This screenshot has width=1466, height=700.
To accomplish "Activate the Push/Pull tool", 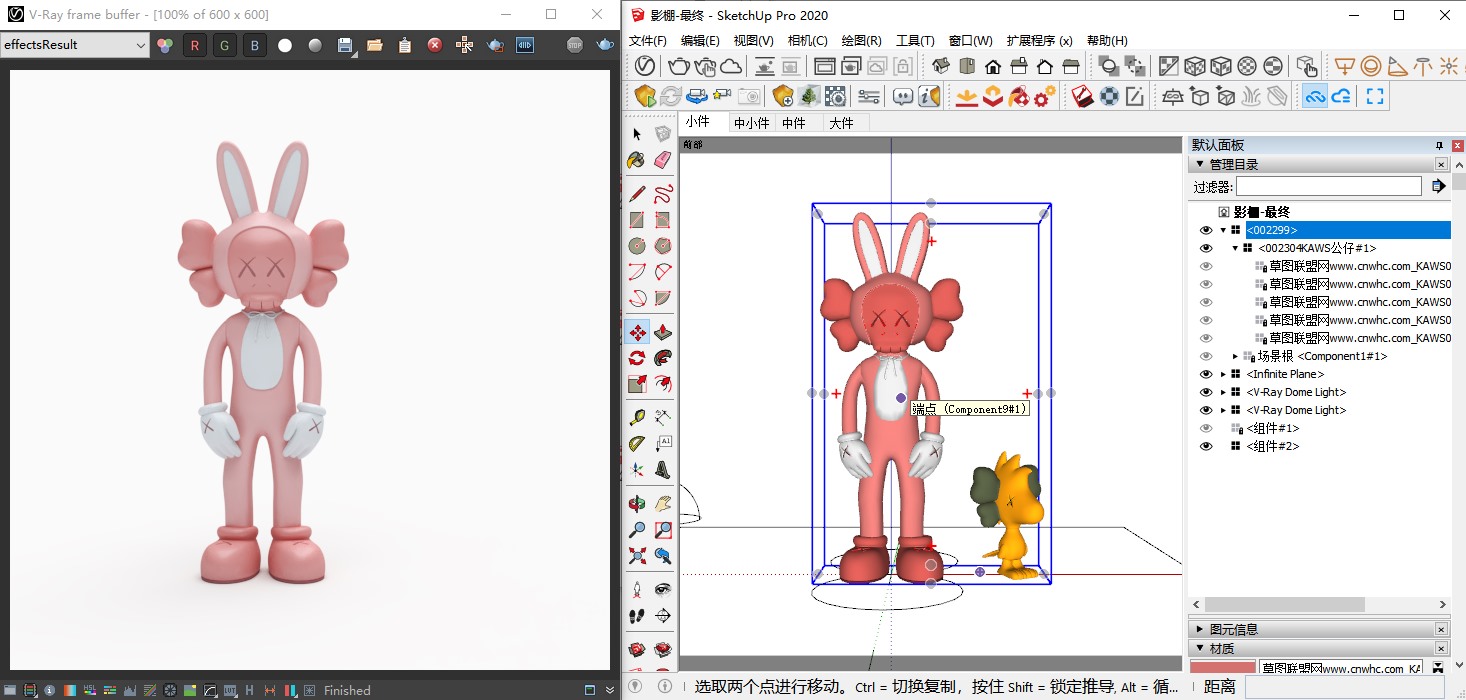I will [x=663, y=332].
